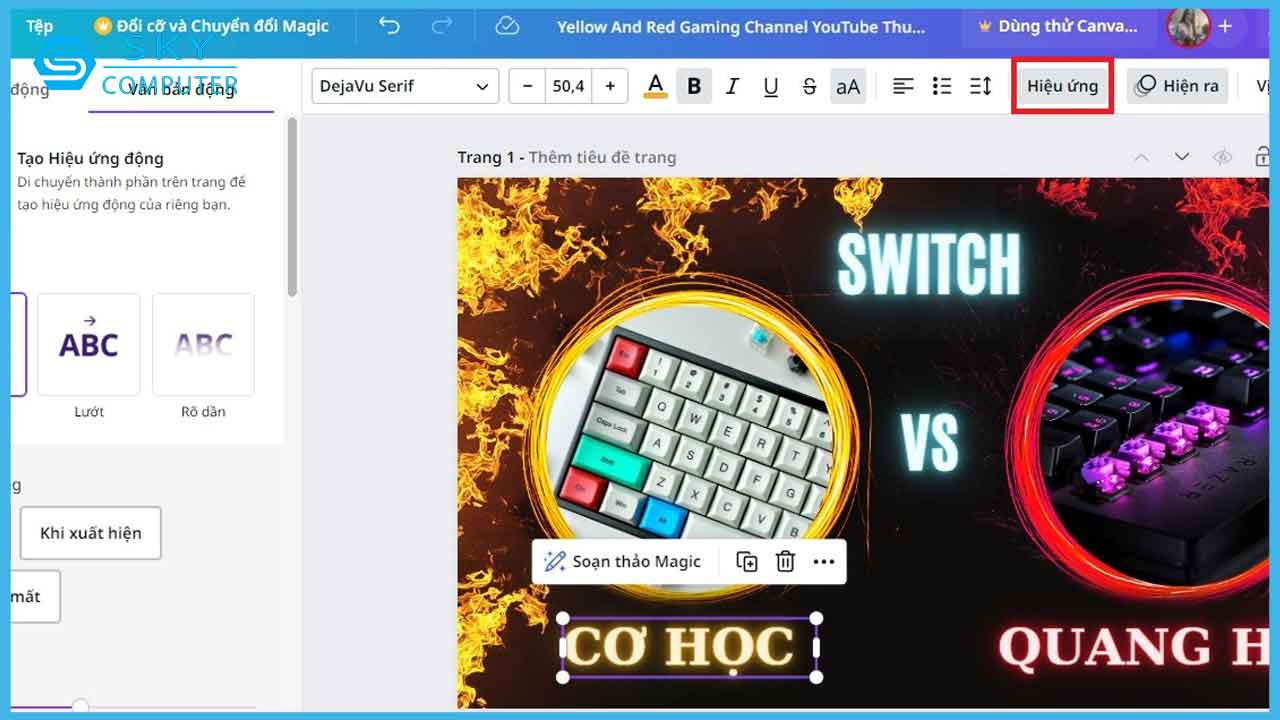Screen dimensions: 1280x720
Task: Toggle strikethrough formatting
Action: coord(809,86)
